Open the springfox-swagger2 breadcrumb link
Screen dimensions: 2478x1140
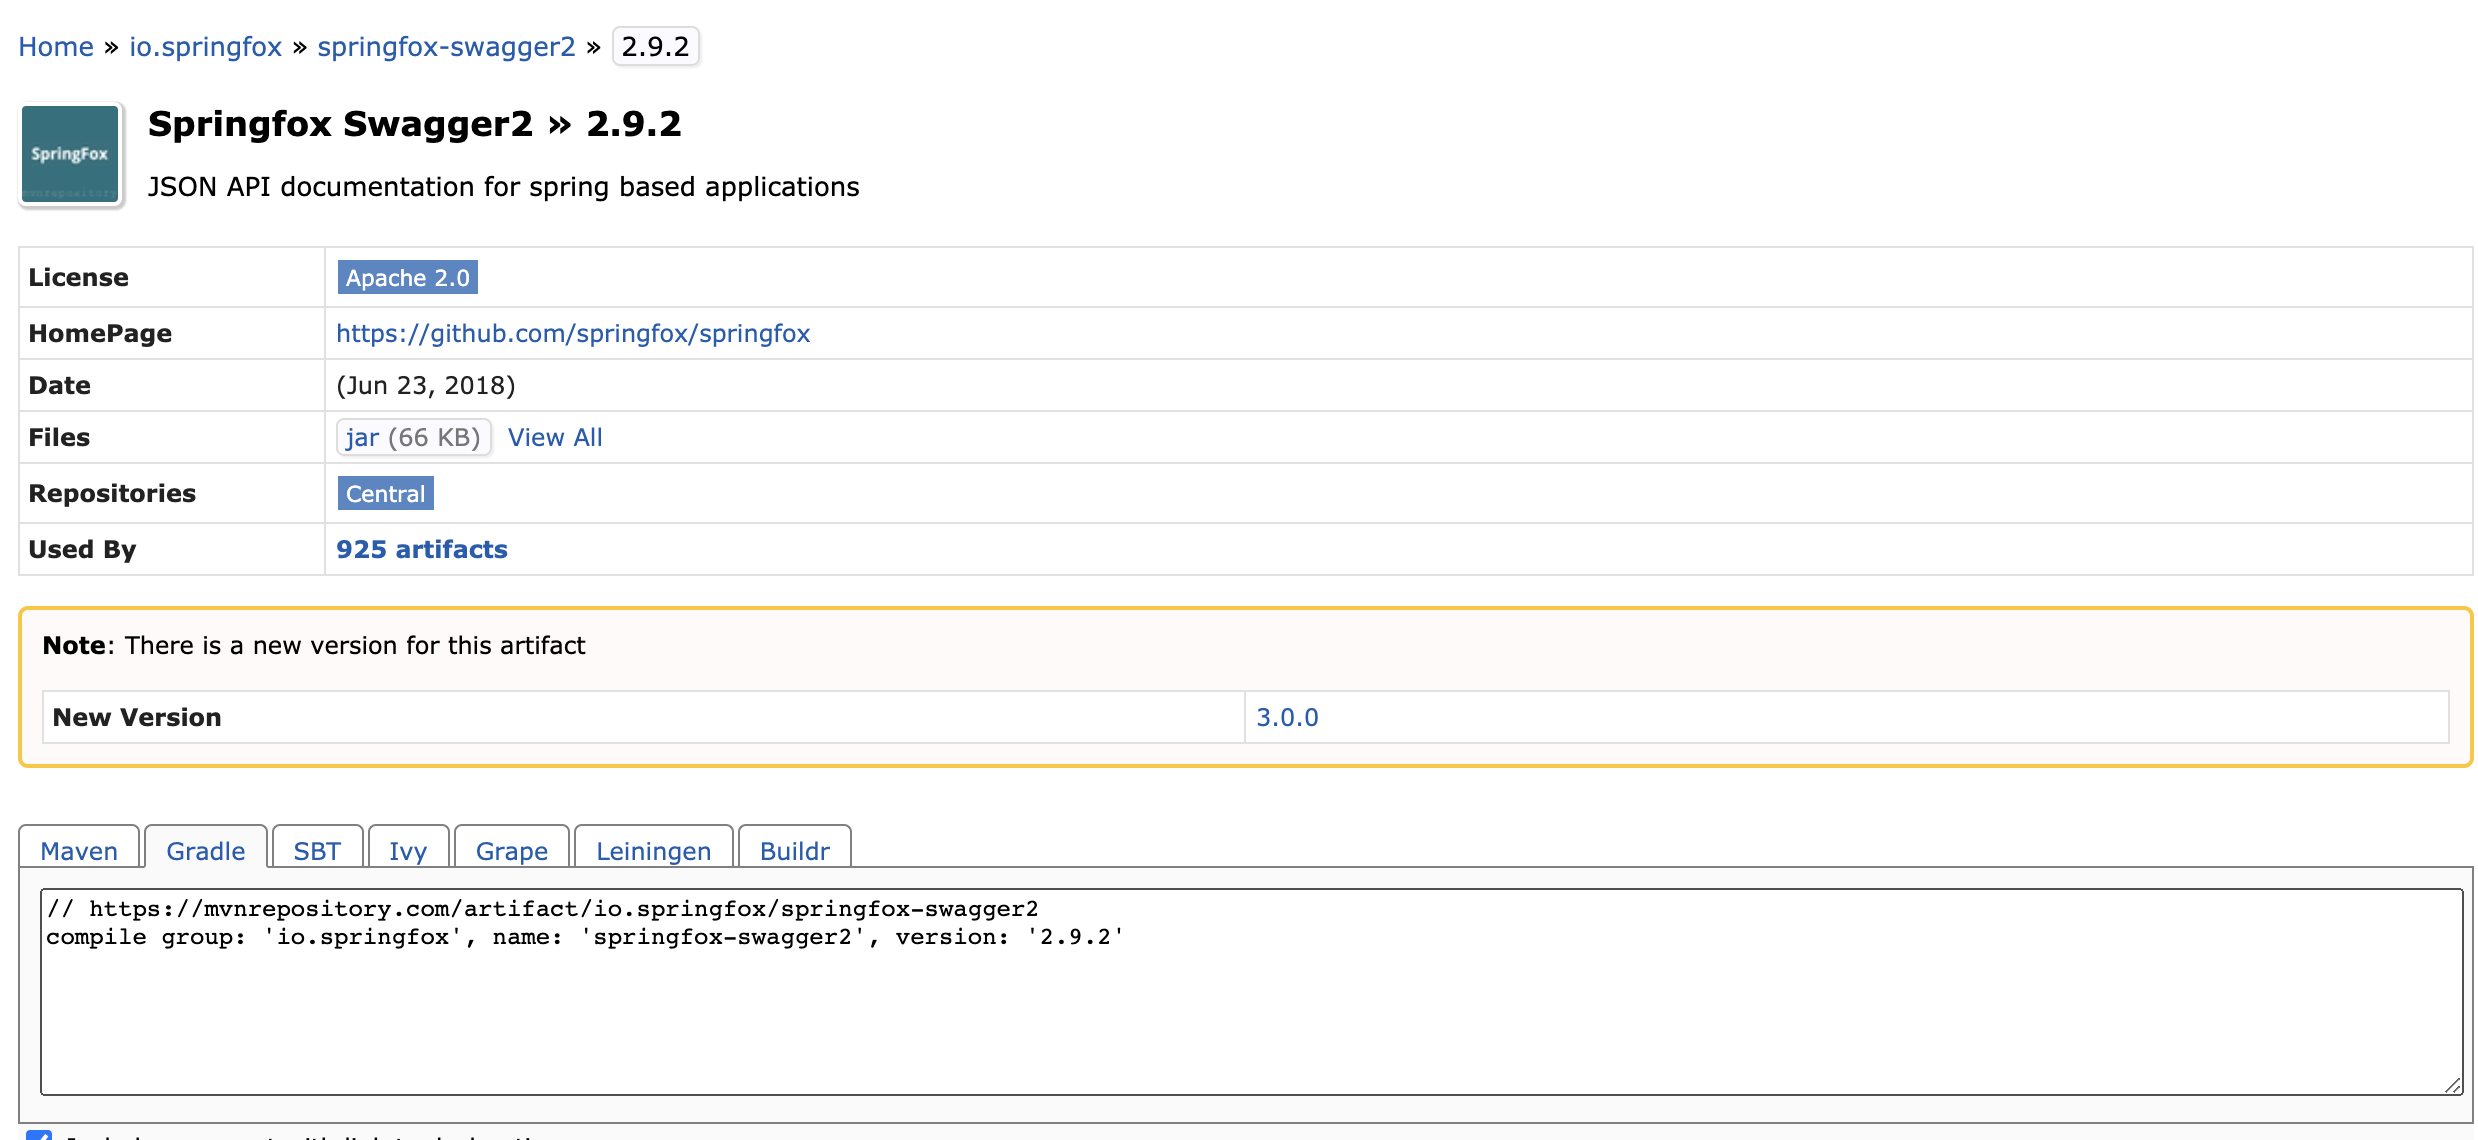coord(446,47)
